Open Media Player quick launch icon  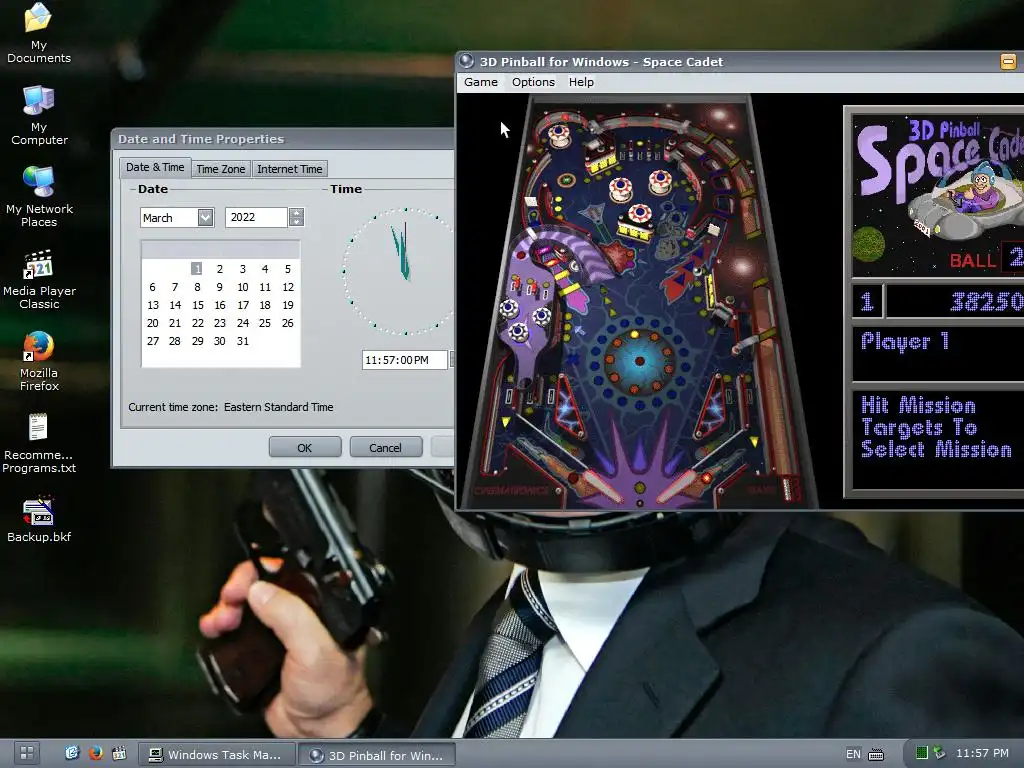[x=119, y=754]
